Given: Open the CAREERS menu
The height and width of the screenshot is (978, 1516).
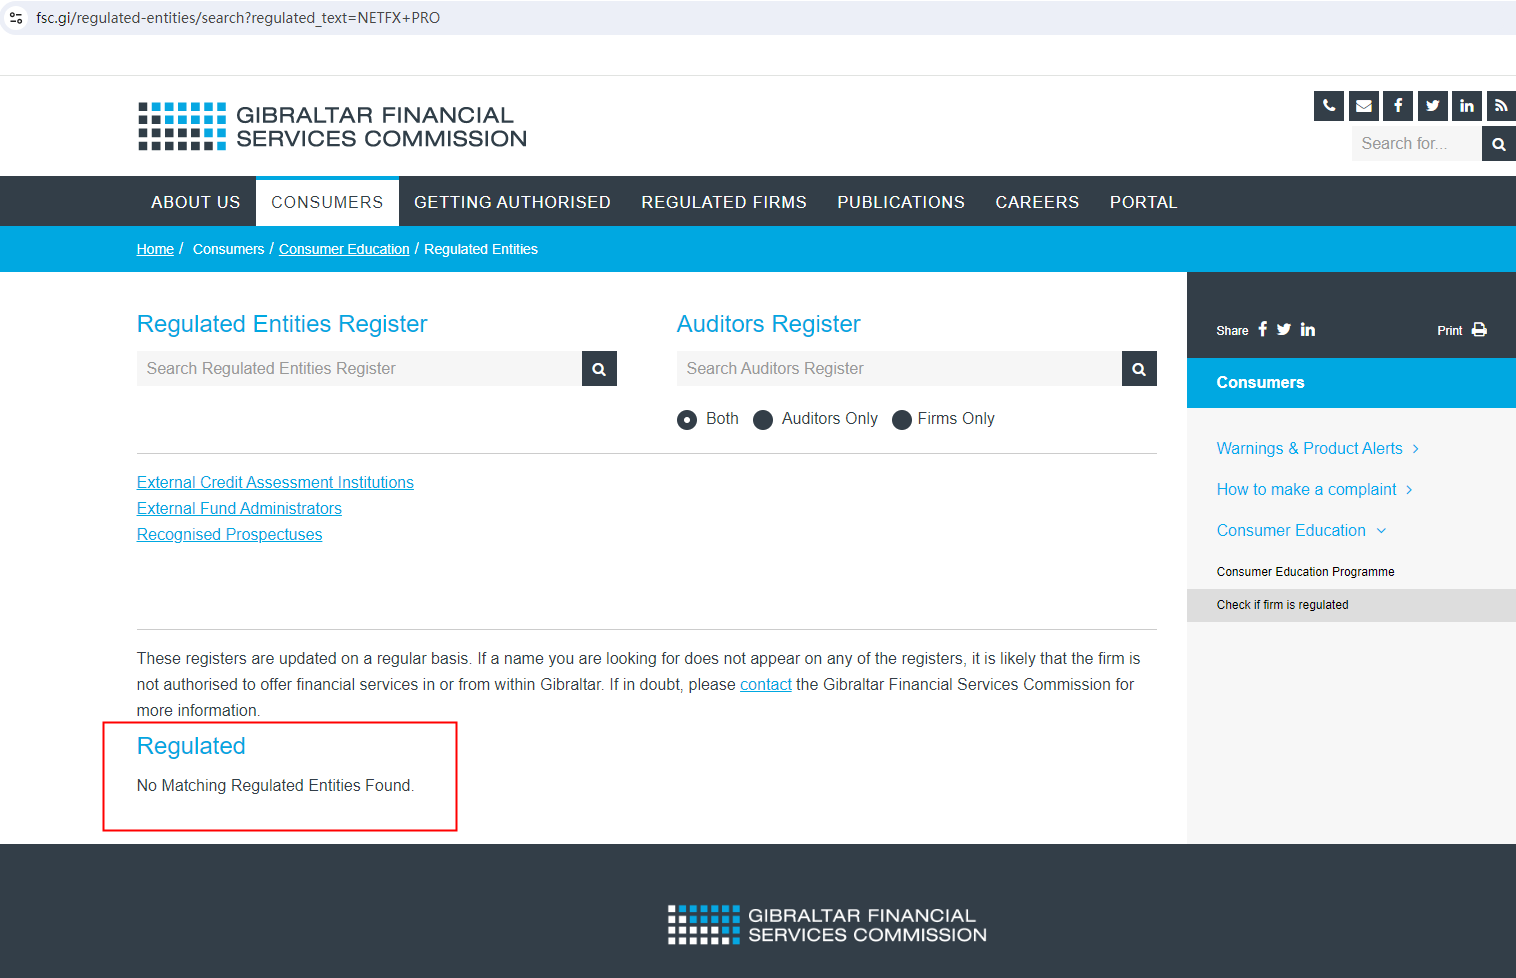Looking at the screenshot, I should pos(1037,202).
